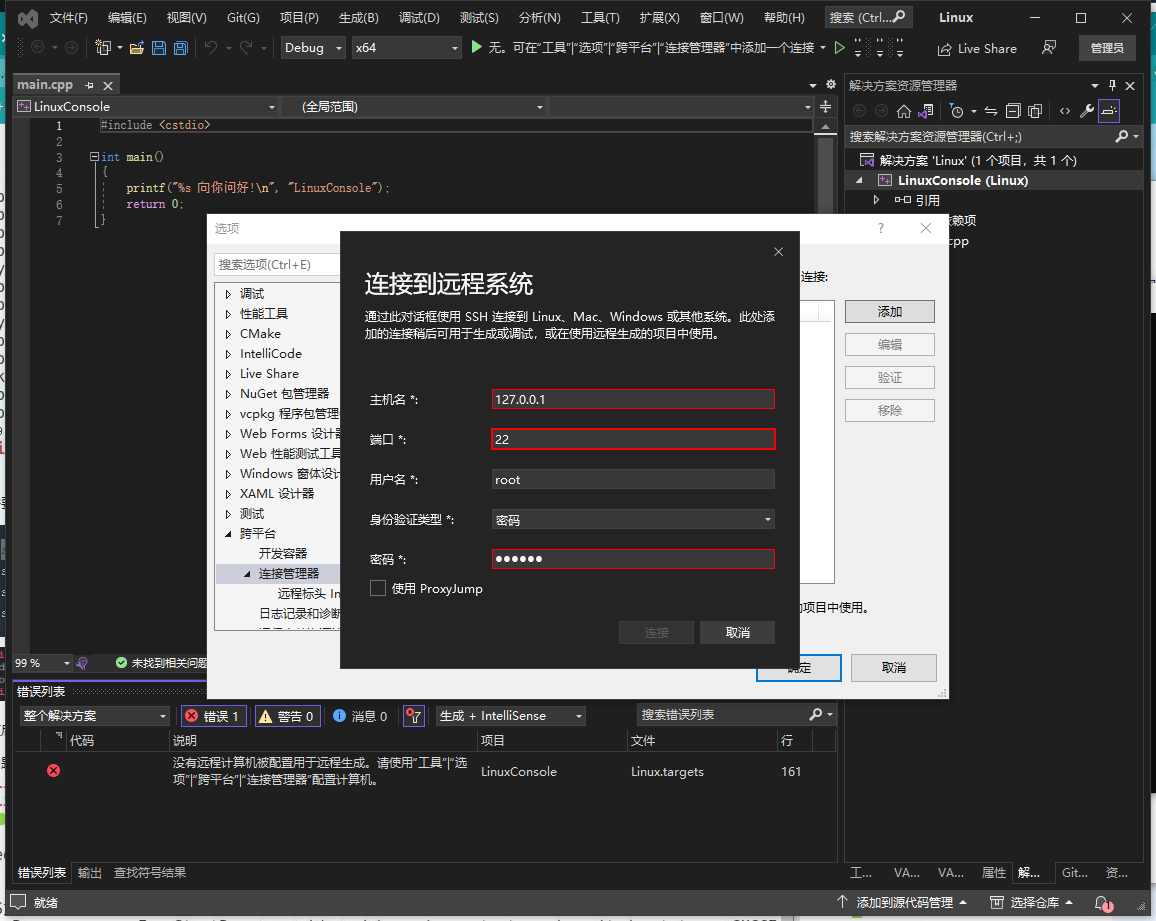Toggle the Preview Selected Items icon
The height and width of the screenshot is (921, 1156).
[x=1109, y=111]
